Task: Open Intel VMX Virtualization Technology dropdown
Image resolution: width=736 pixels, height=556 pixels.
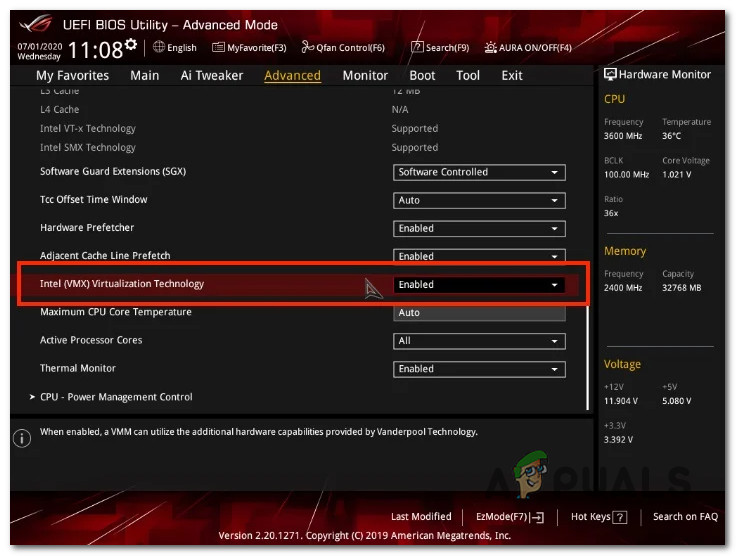Action: 479,285
